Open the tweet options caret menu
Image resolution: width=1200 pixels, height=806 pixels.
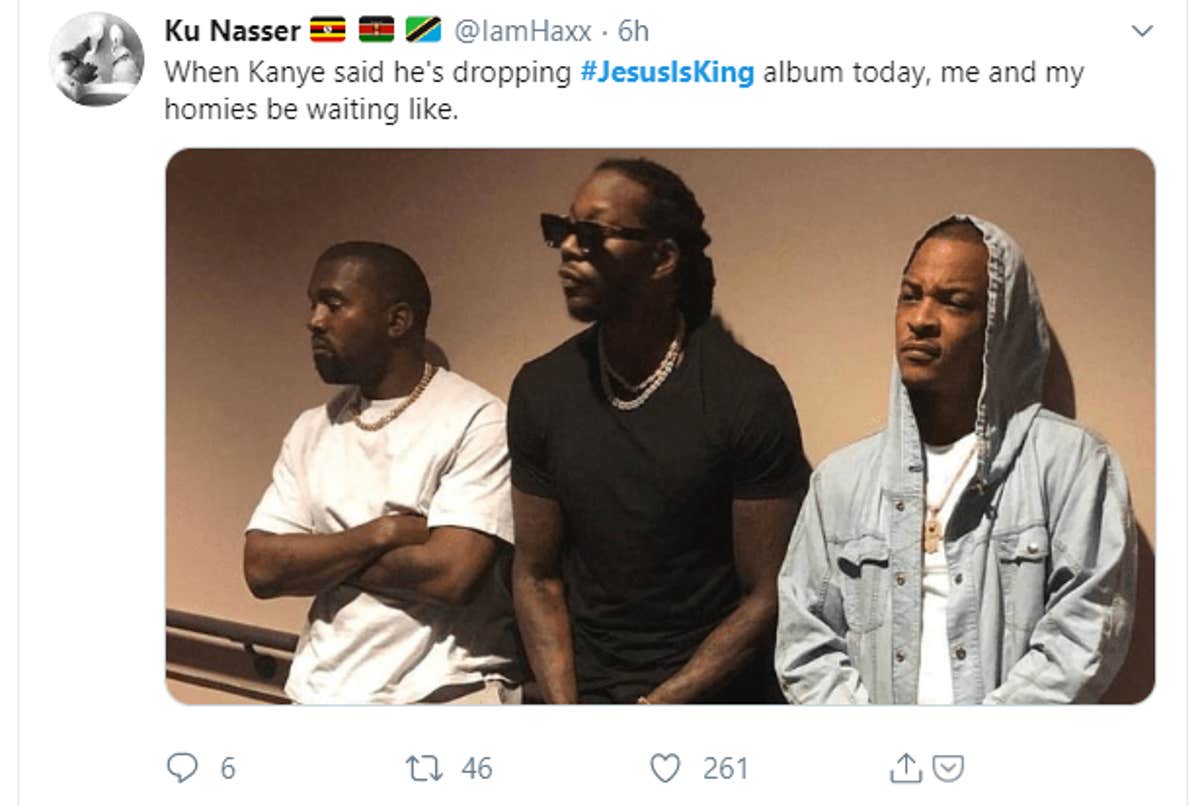pos(1140,30)
